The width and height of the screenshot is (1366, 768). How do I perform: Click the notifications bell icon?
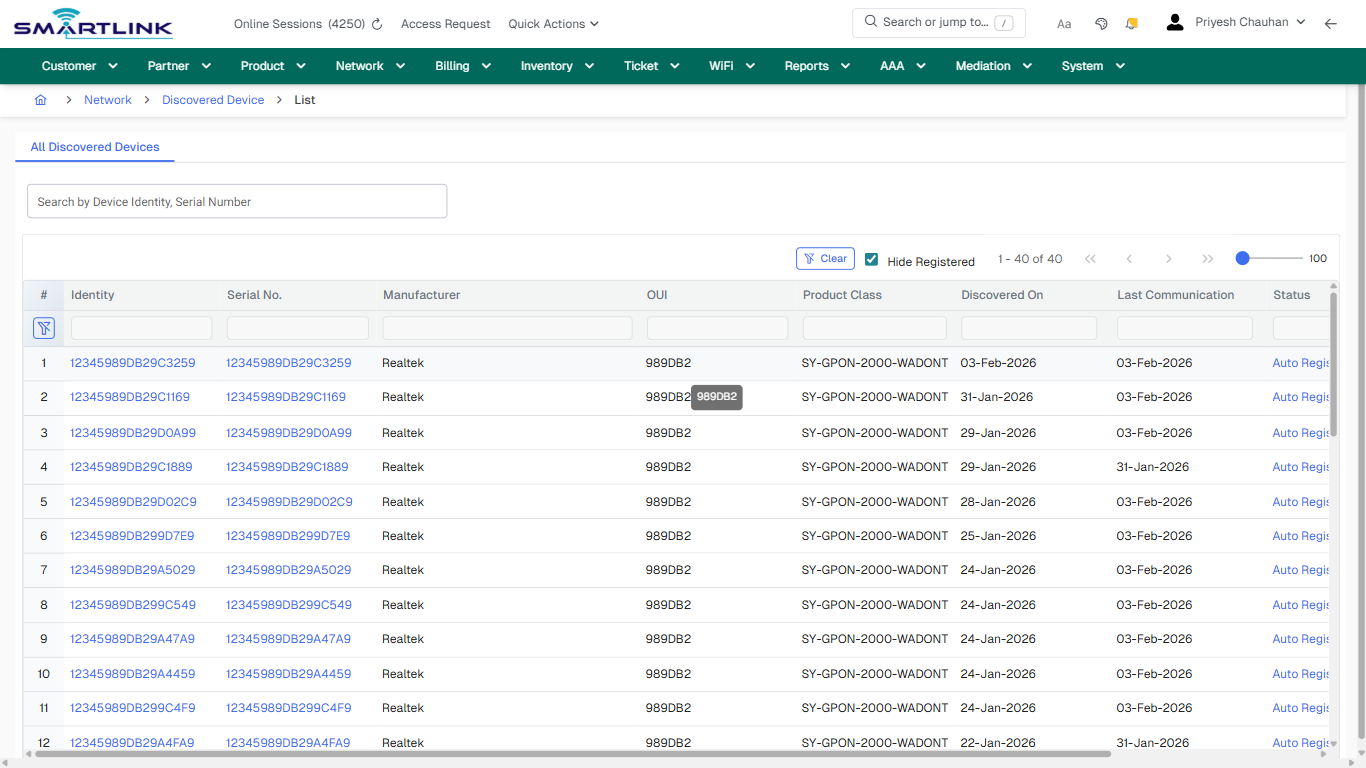pos(1131,23)
